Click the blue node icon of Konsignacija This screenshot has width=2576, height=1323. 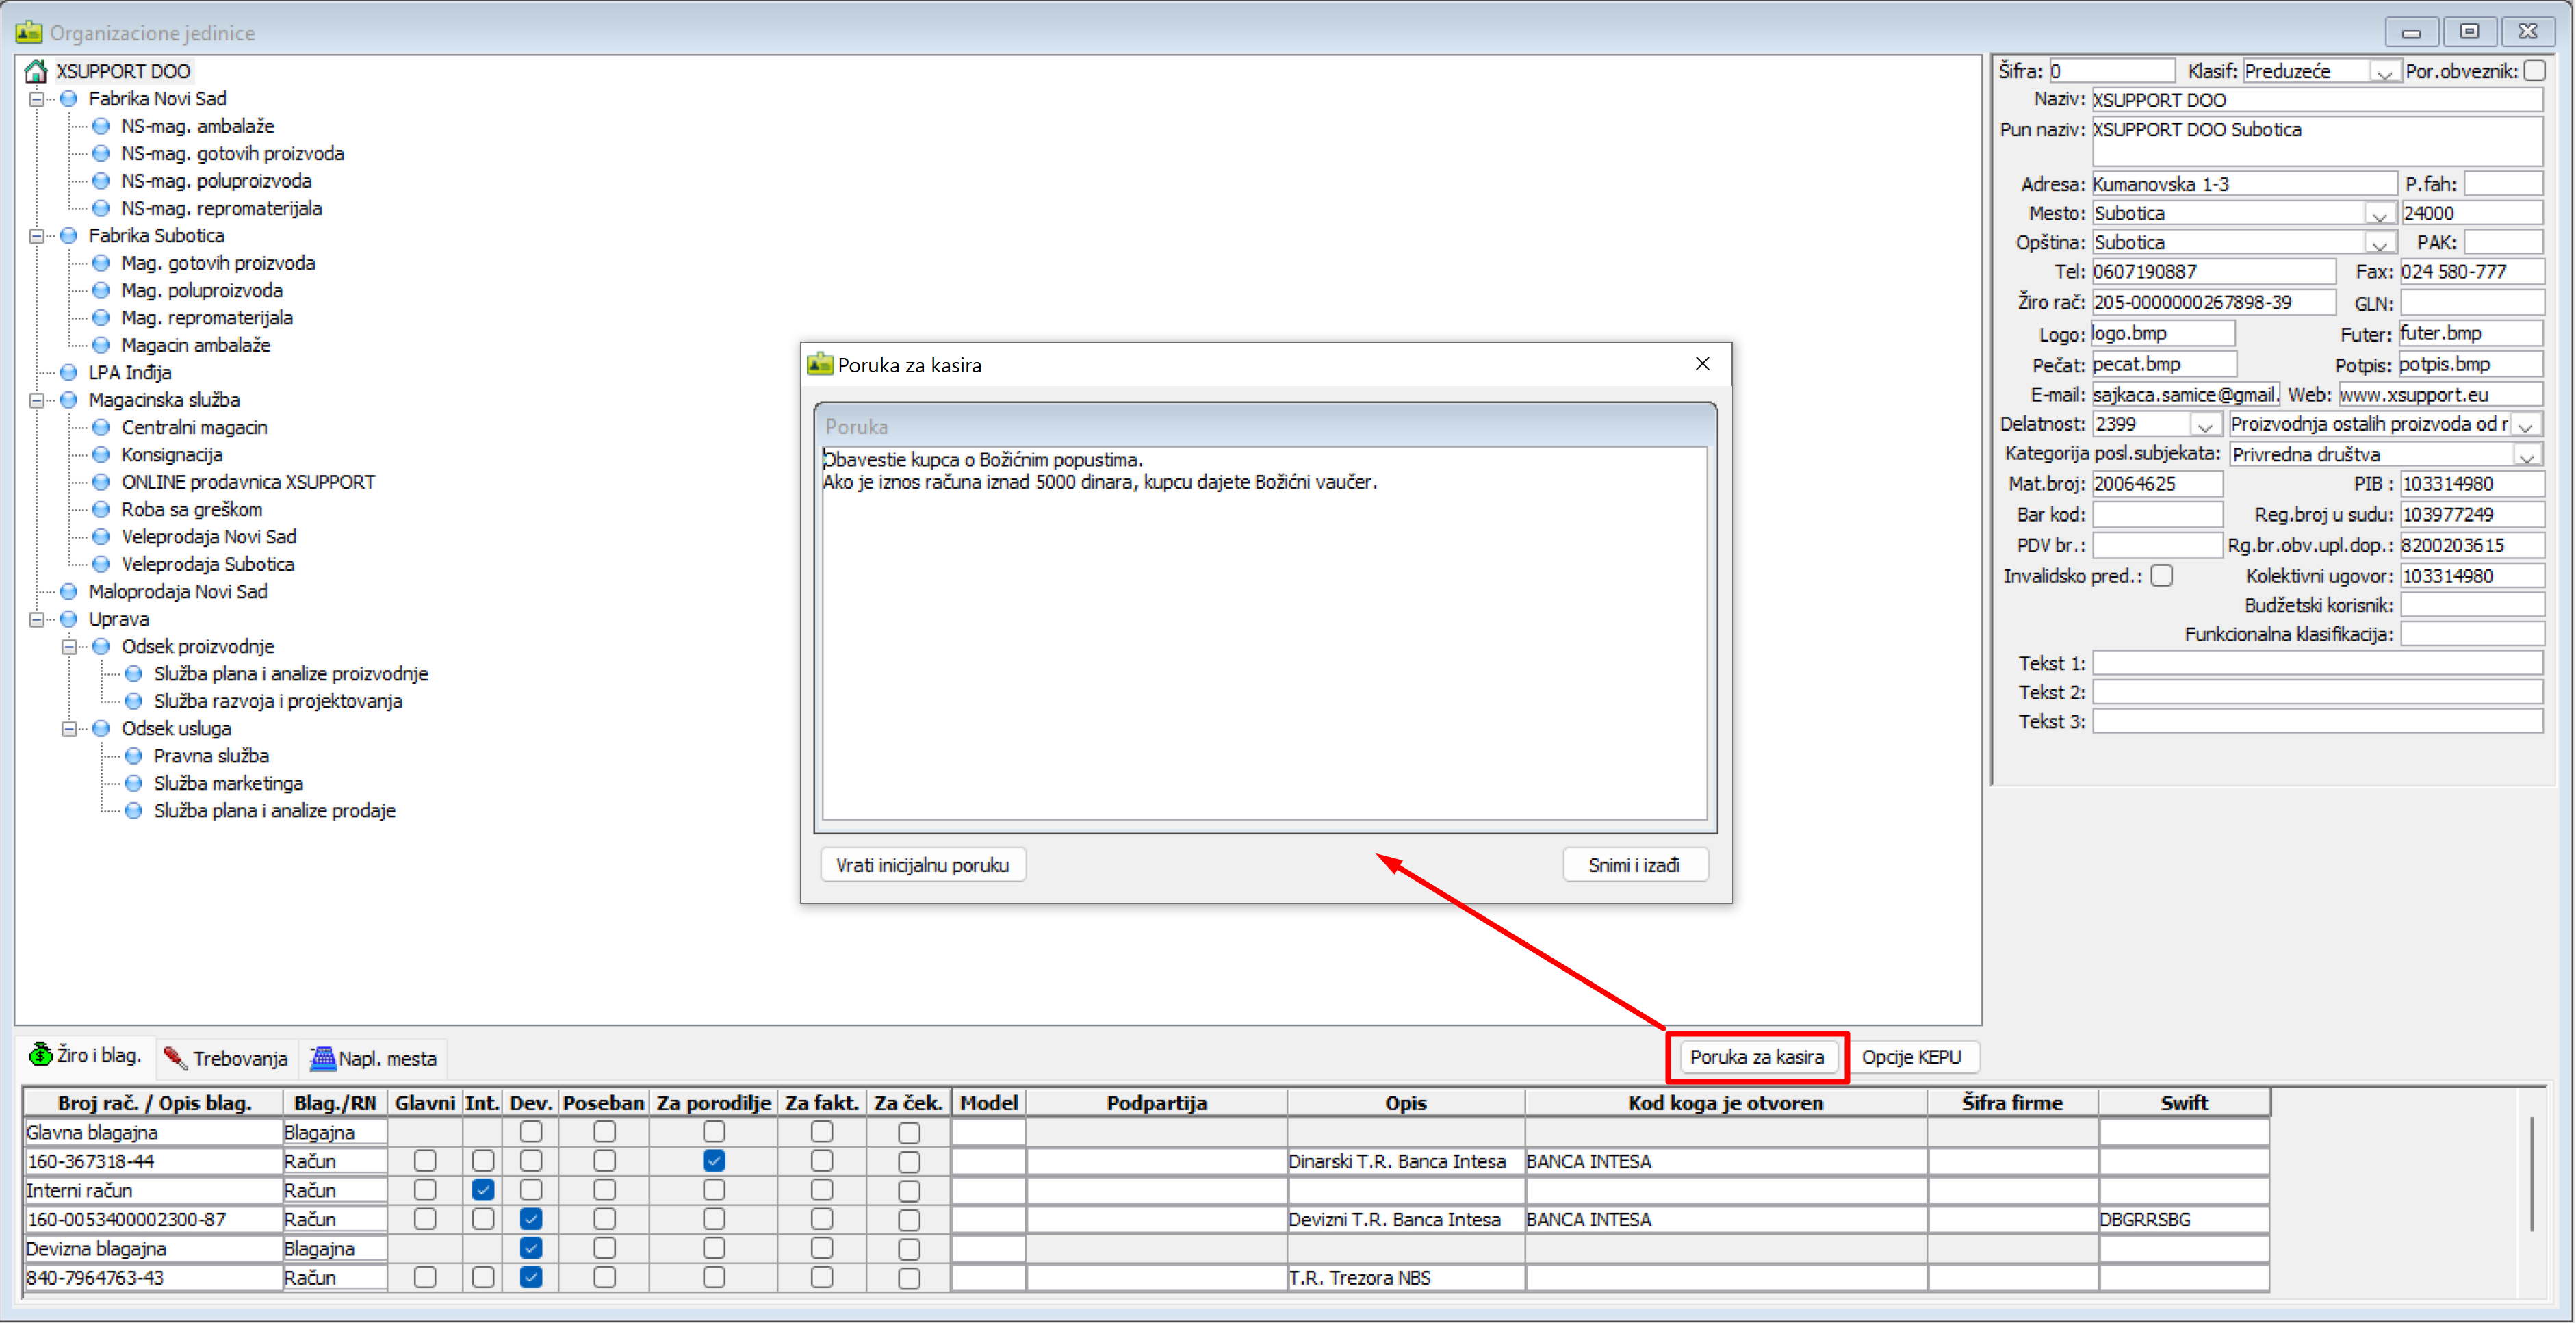pos(101,455)
